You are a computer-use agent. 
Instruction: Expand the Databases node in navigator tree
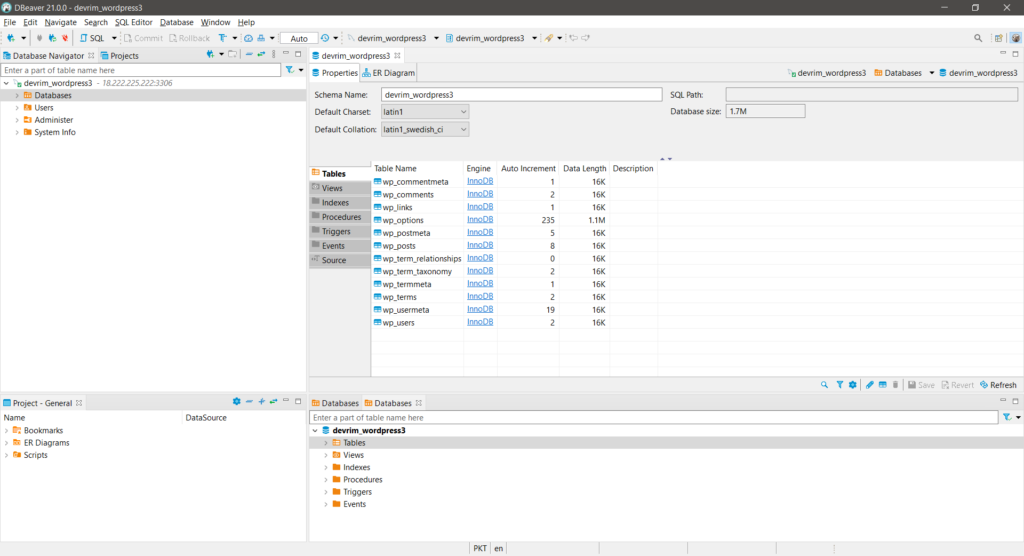(x=17, y=95)
